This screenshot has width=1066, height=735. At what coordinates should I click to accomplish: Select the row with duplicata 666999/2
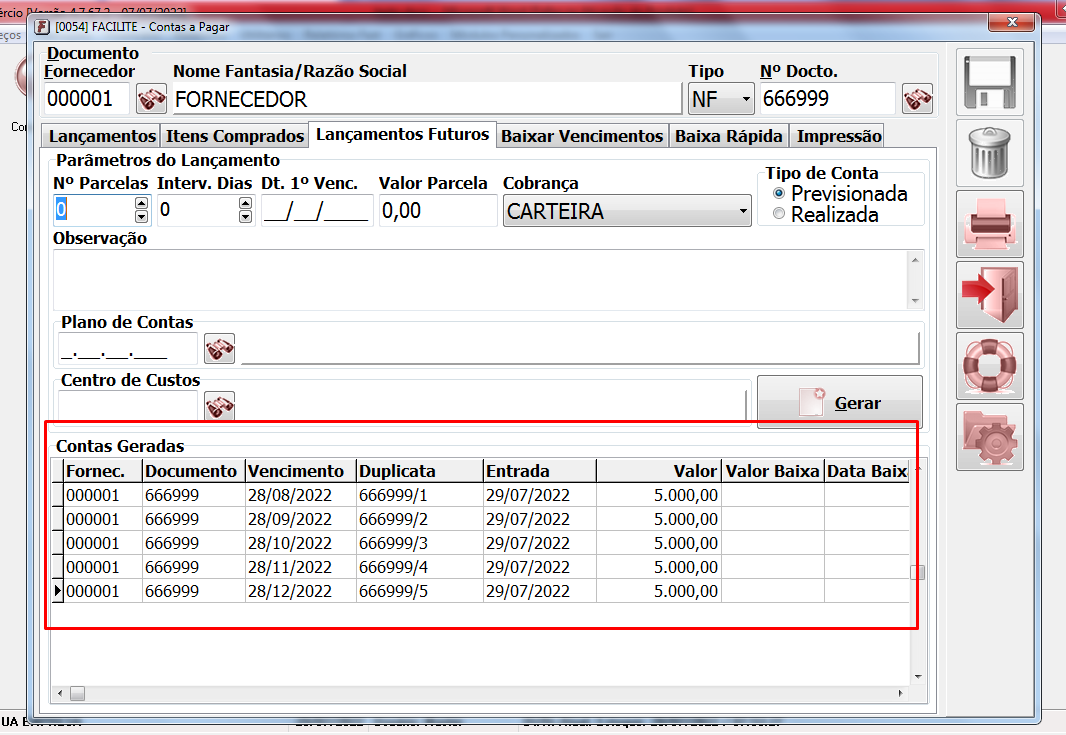[x=481, y=519]
